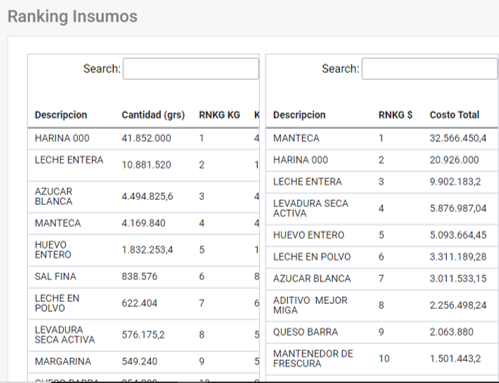This screenshot has width=499, height=383.
Task: Select QUESO BARRA in the right table
Action: click(x=306, y=332)
